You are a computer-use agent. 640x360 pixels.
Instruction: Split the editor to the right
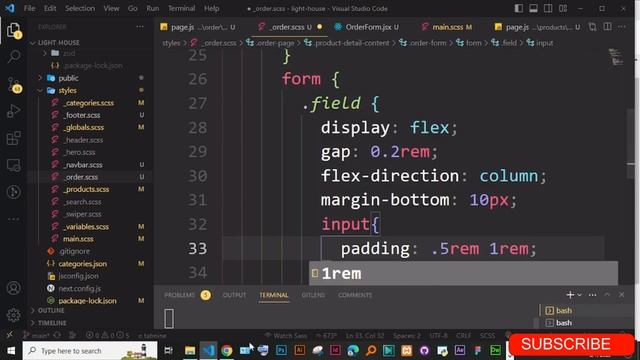(x=607, y=27)
